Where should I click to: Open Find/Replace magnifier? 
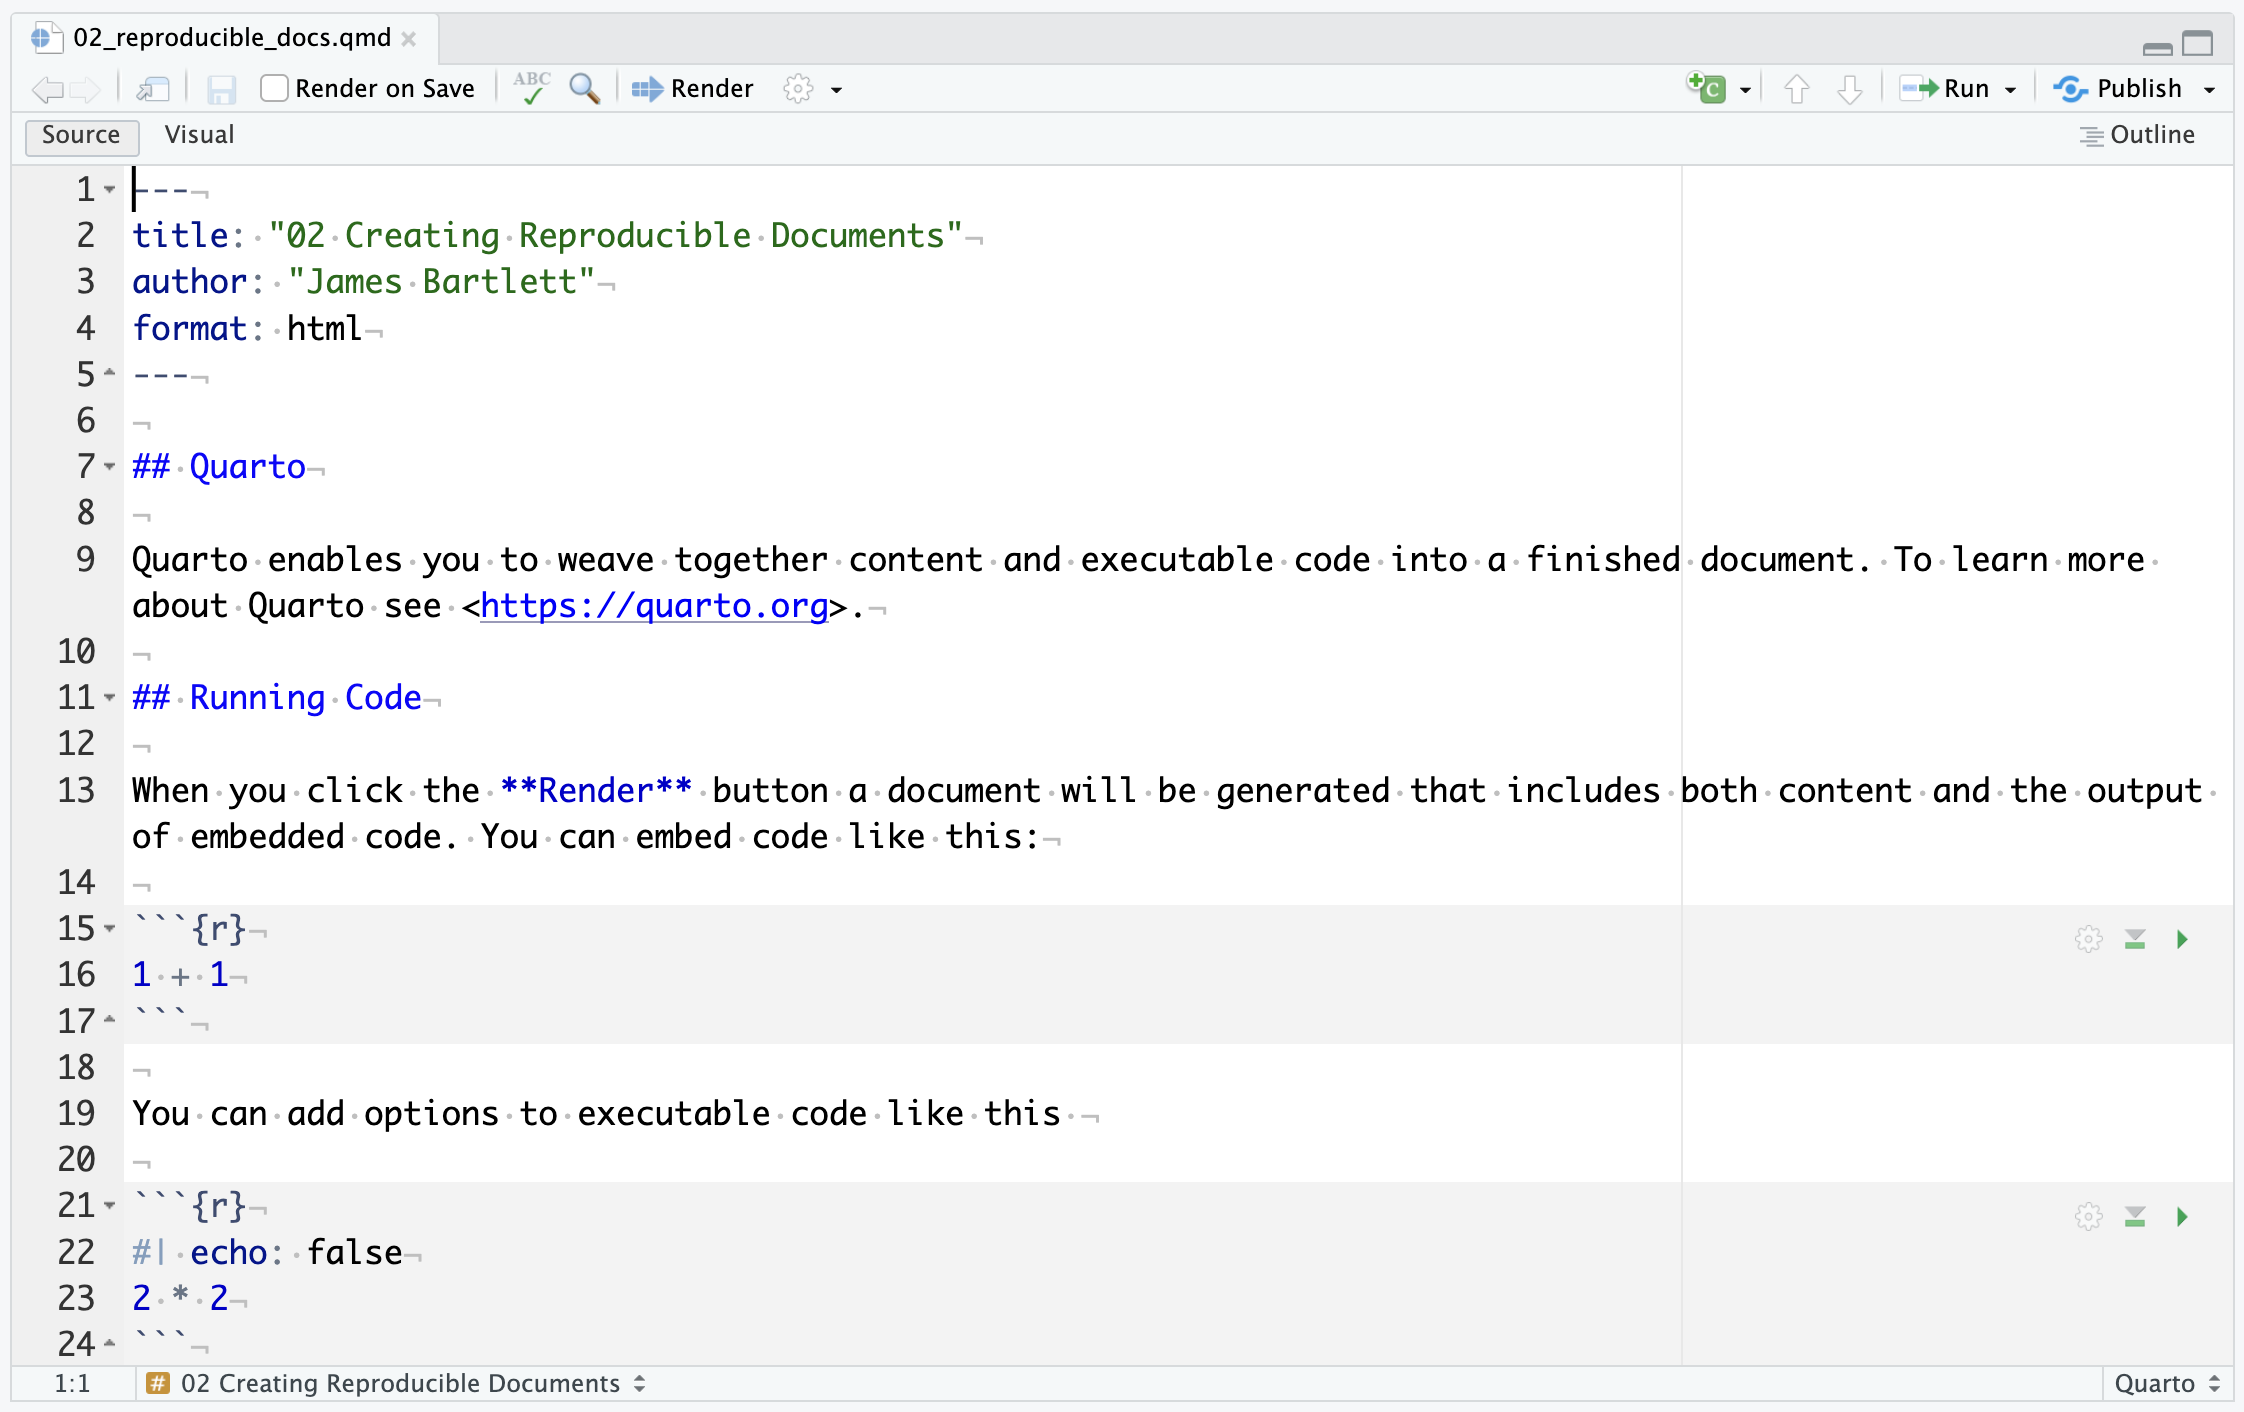584,89
